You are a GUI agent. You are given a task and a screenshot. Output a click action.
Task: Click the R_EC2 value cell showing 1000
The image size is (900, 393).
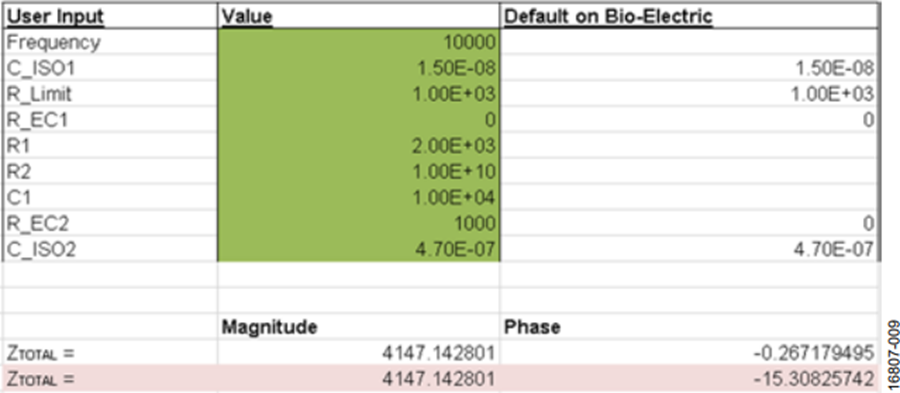coord(359,223)
